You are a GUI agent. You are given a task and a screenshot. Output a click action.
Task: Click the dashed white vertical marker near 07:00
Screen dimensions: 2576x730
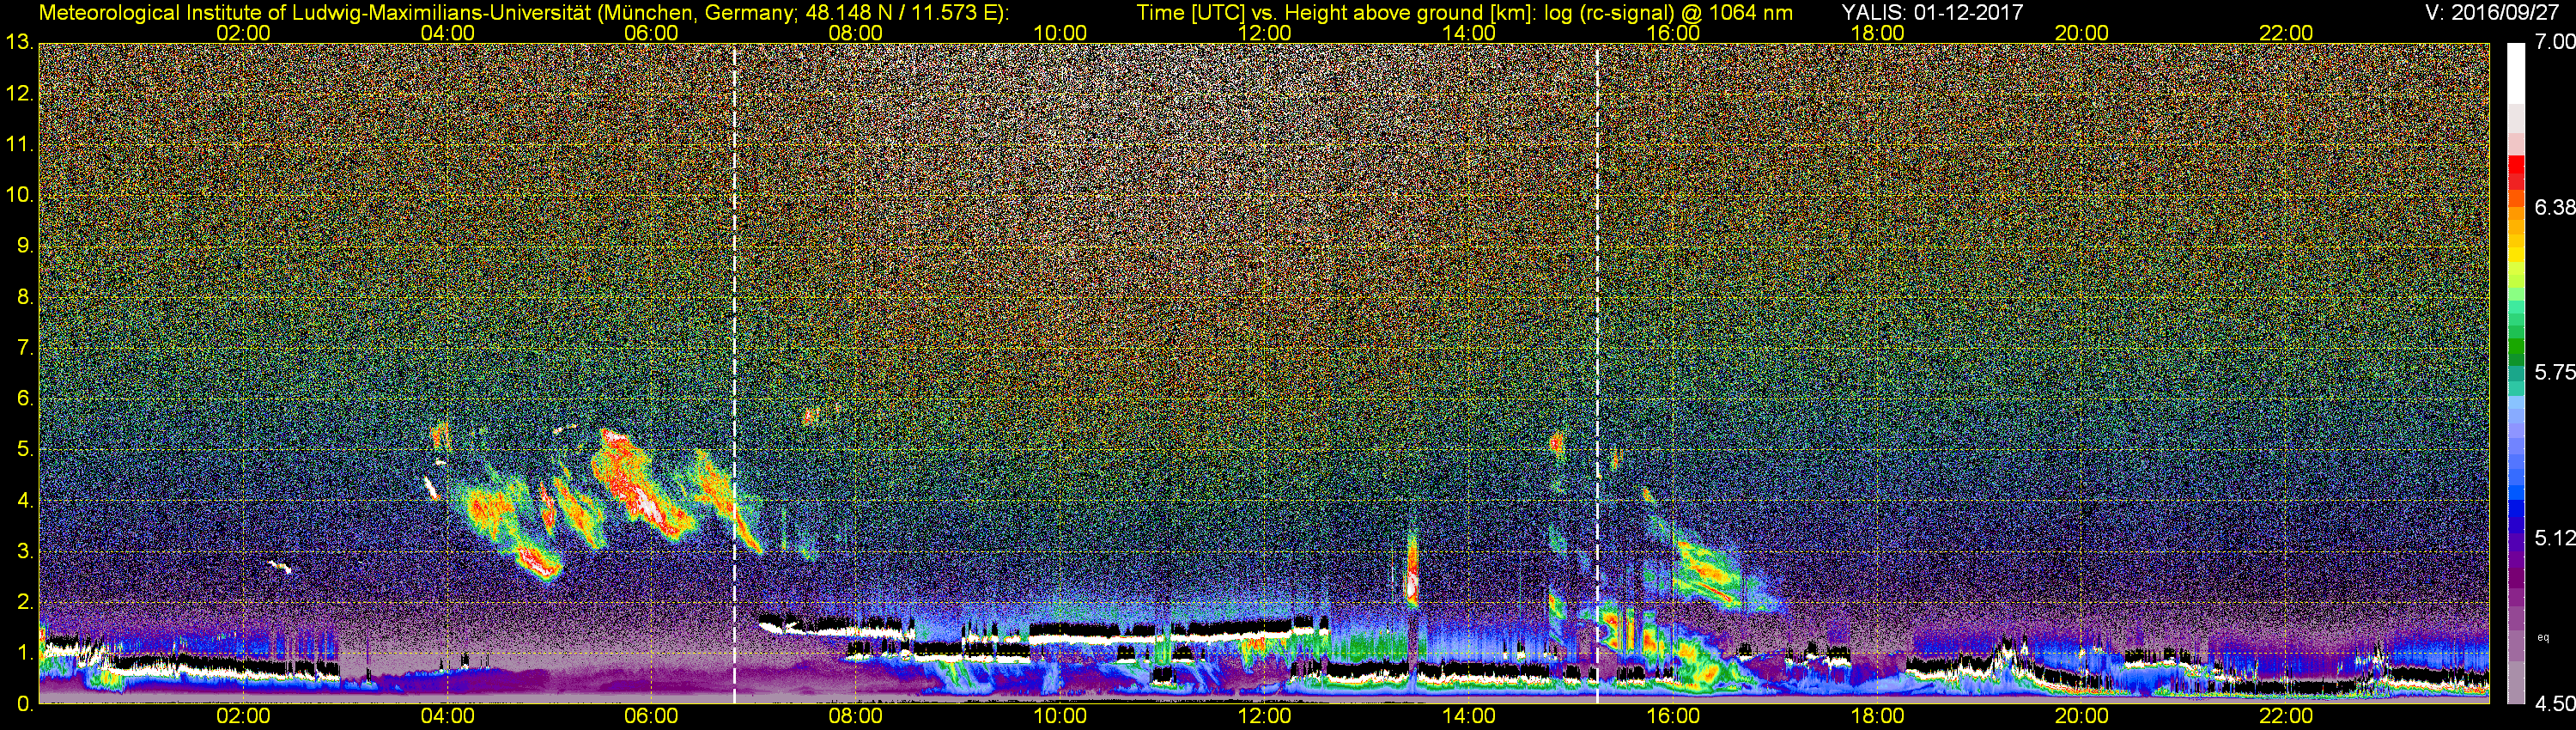tap(735, 374)
